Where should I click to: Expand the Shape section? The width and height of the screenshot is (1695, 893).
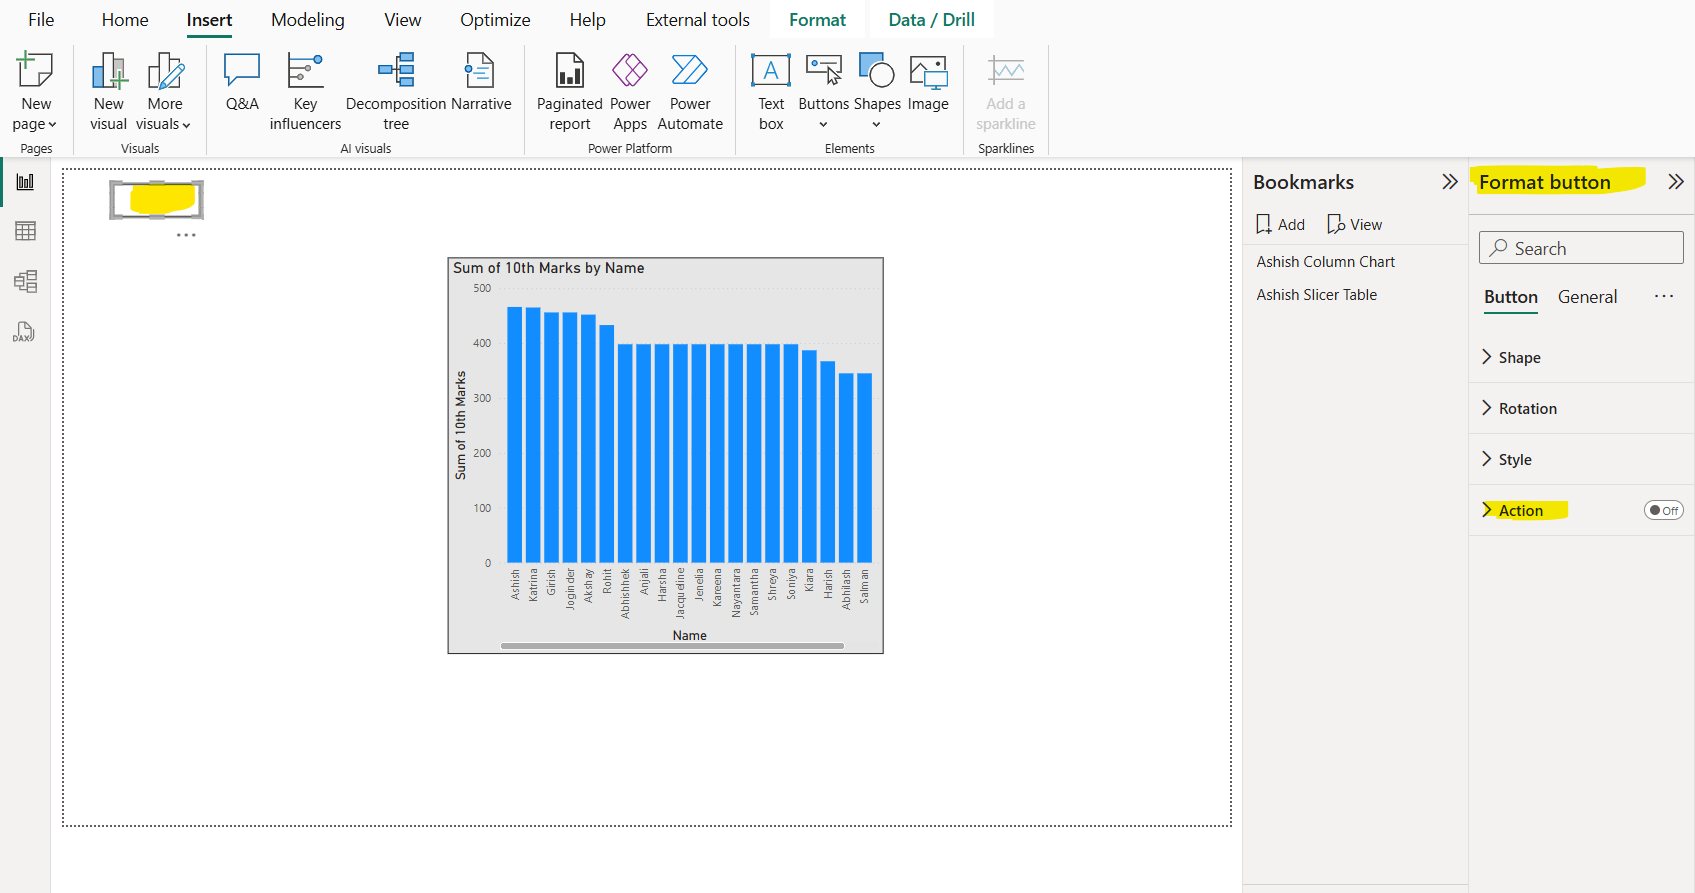click(x=1519, y=358)
